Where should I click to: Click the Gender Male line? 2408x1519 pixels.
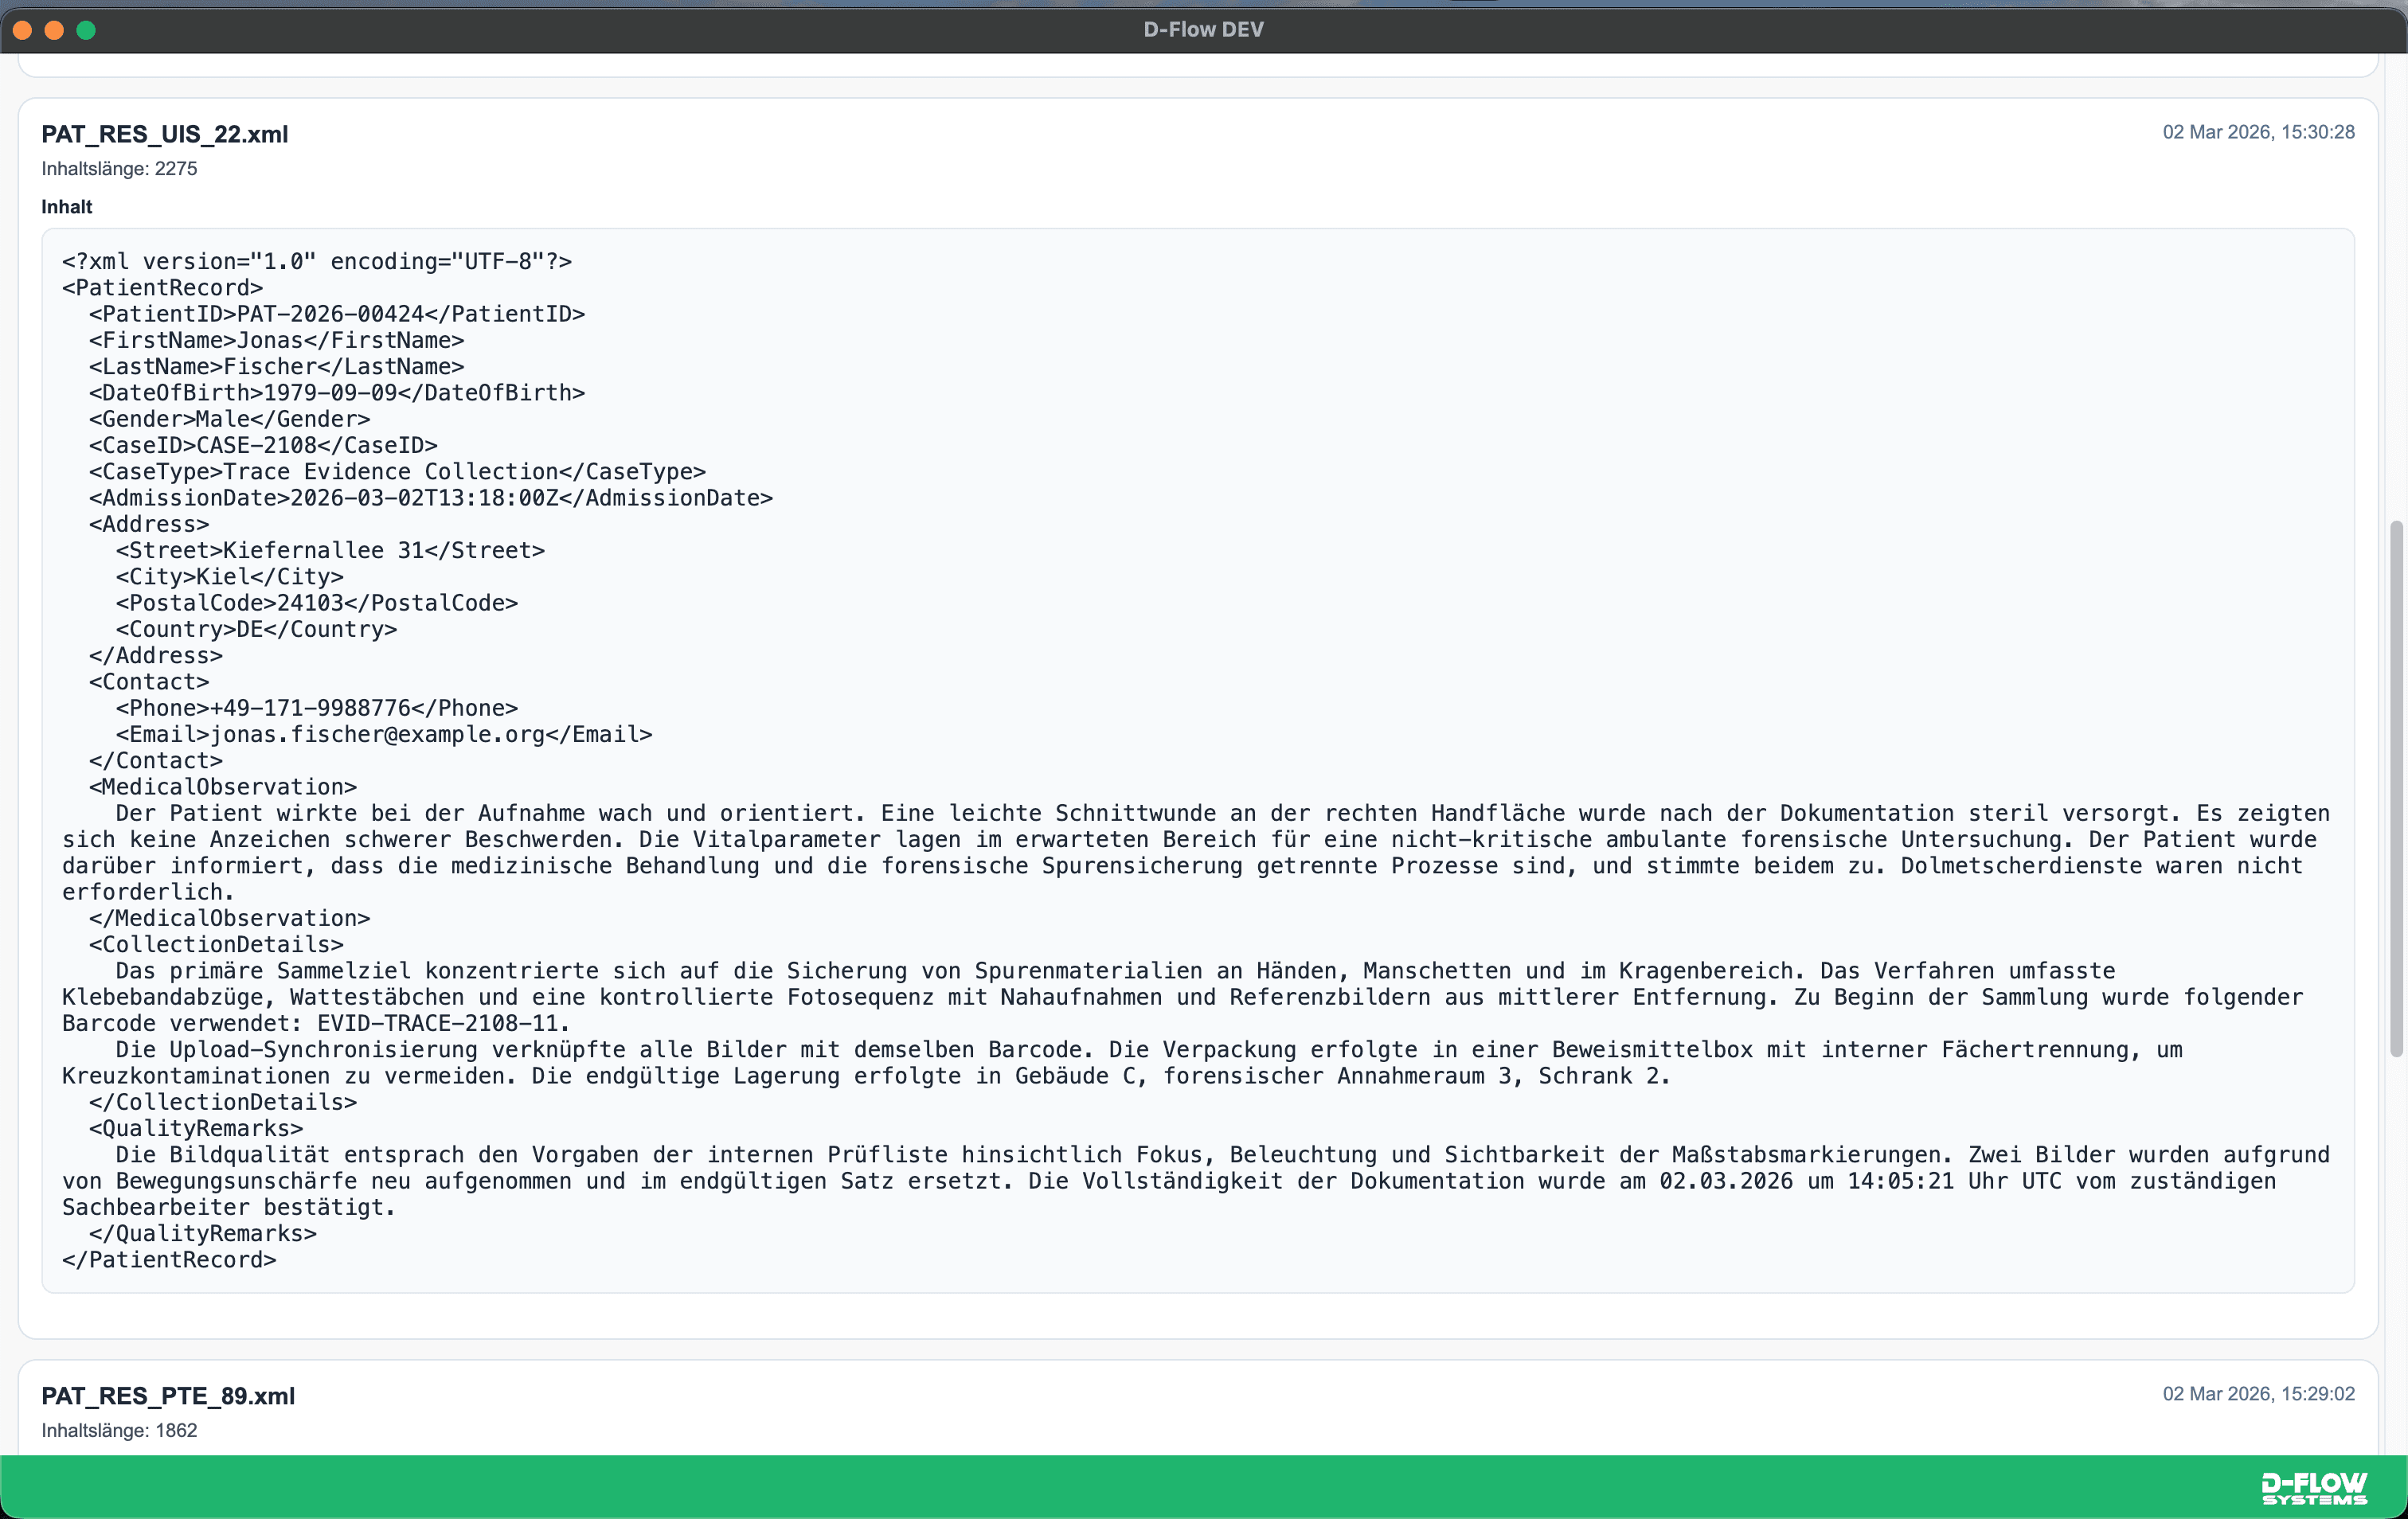coord(230,419)
